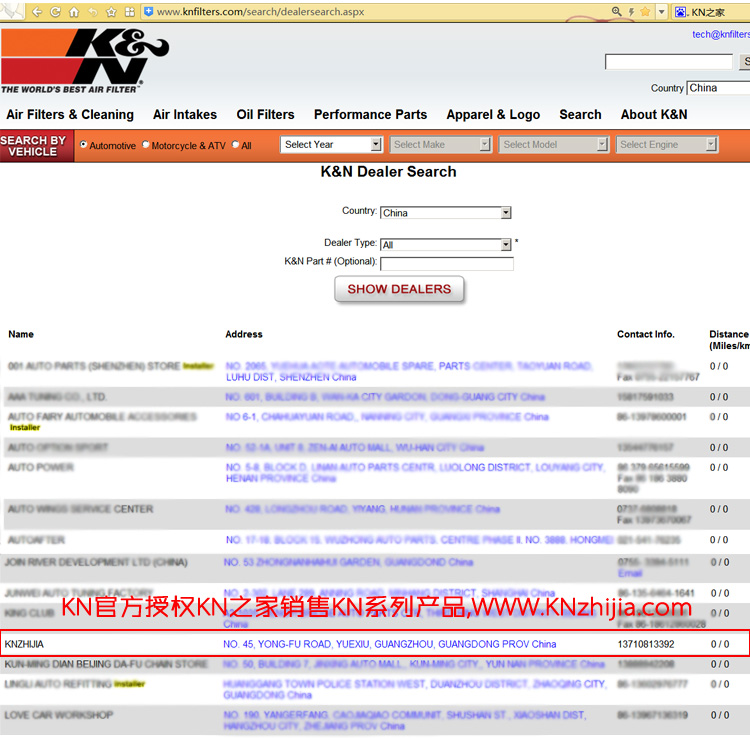Open the dealer search Country dropdown
Viewport: 750px width, 738px height.
(x=446, y=213)
